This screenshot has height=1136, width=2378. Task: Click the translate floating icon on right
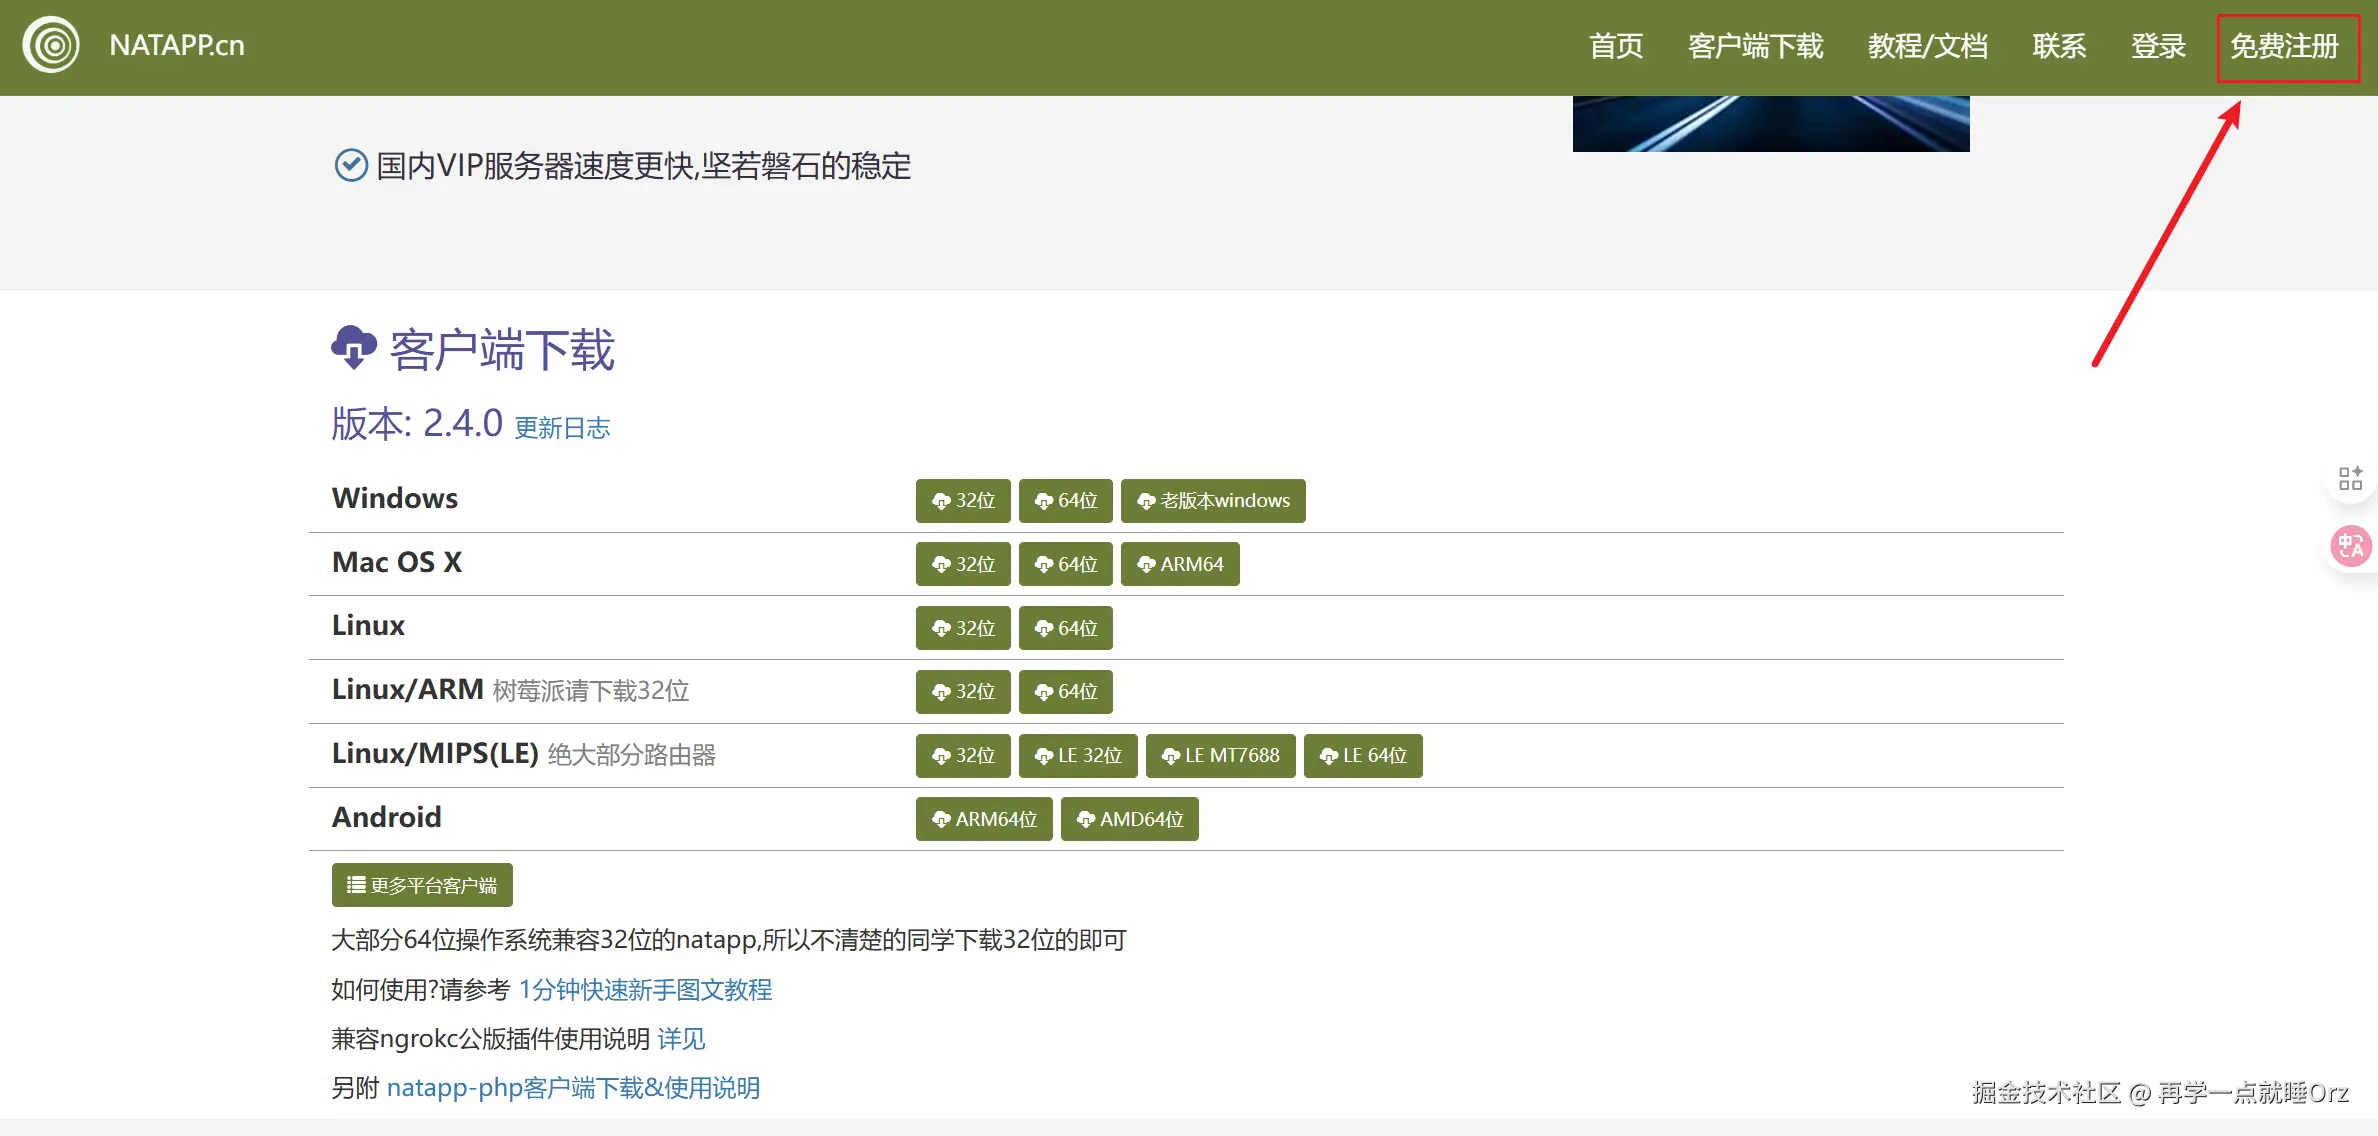tap(2350, 546)
